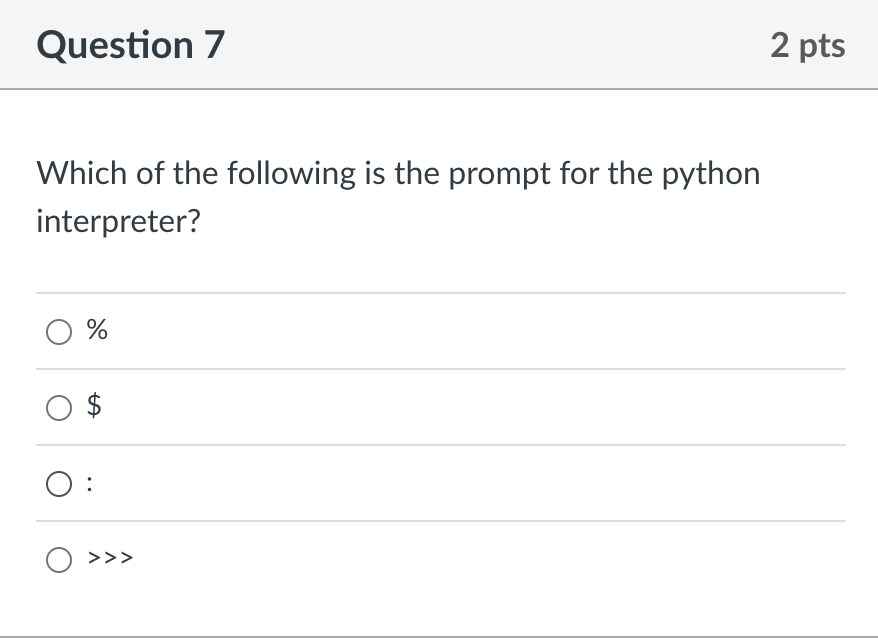Screen dimensions: 878x642
Task: Click the number 2 beside pts
Action: pos(780,45)
